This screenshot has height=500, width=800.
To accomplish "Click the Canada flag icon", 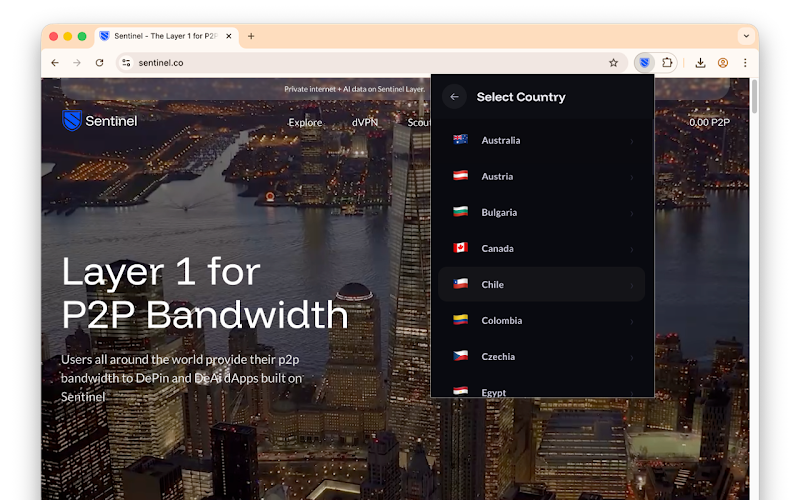I will pos(461,247).
